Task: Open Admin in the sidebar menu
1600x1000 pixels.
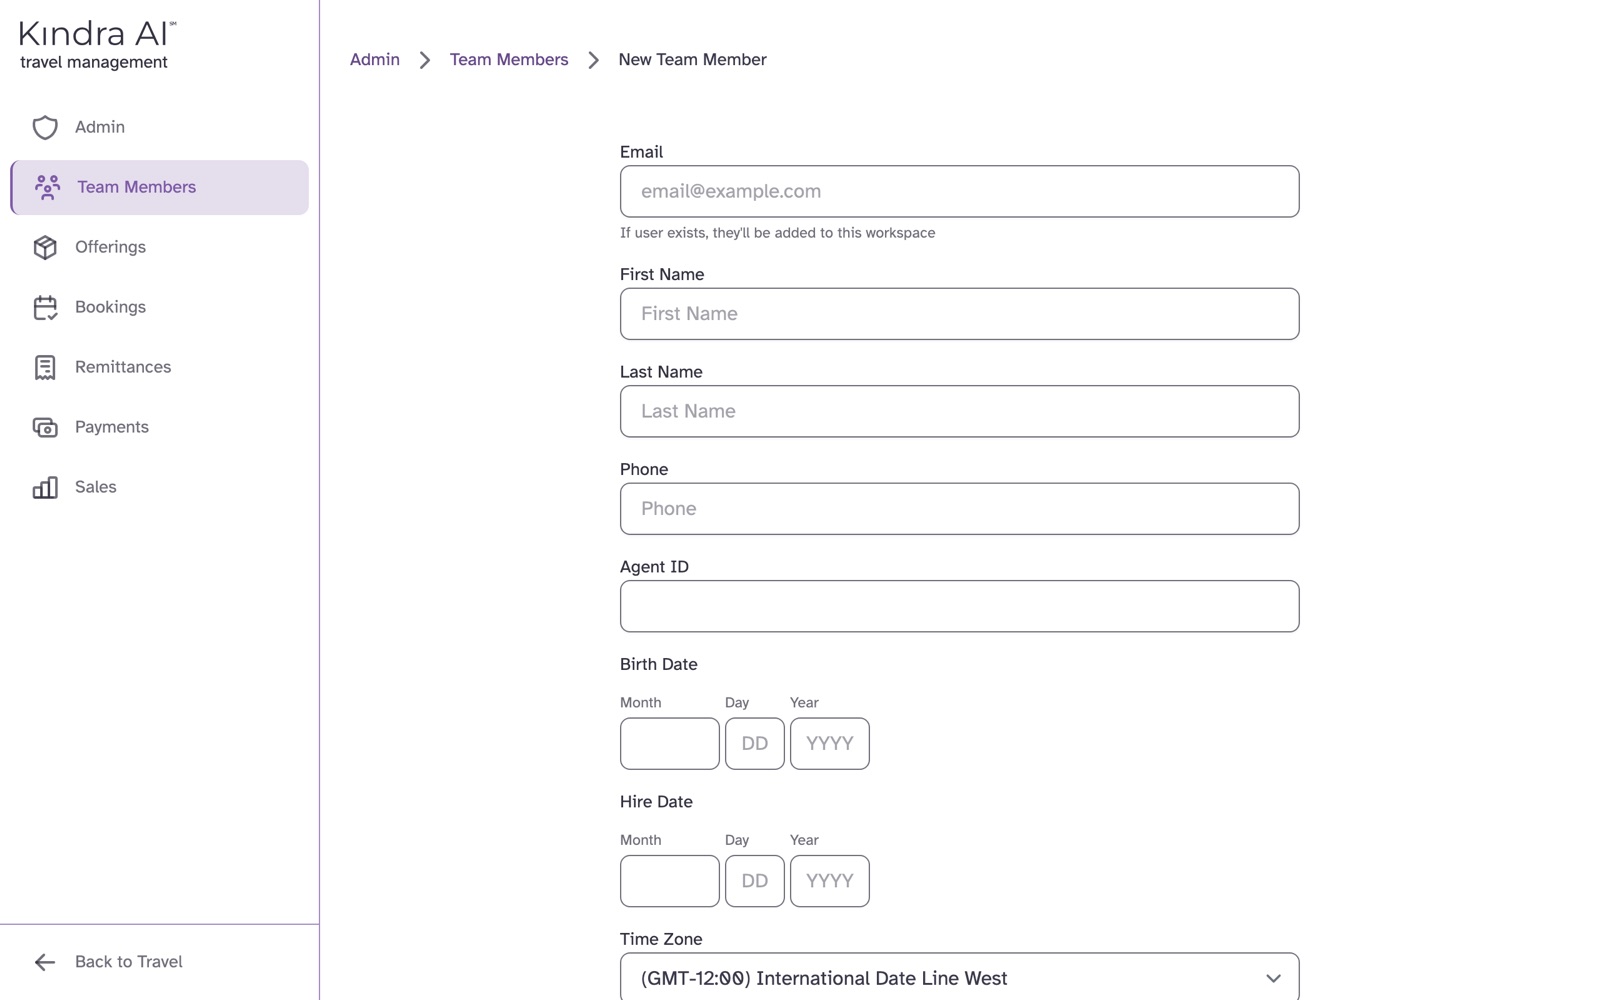Action: click(160, 127)
